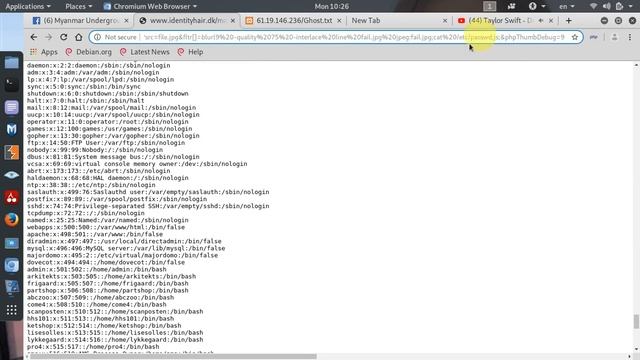Go back using the browser back arrow
Viewport: 640px width, 360px height.
[33, 37]
